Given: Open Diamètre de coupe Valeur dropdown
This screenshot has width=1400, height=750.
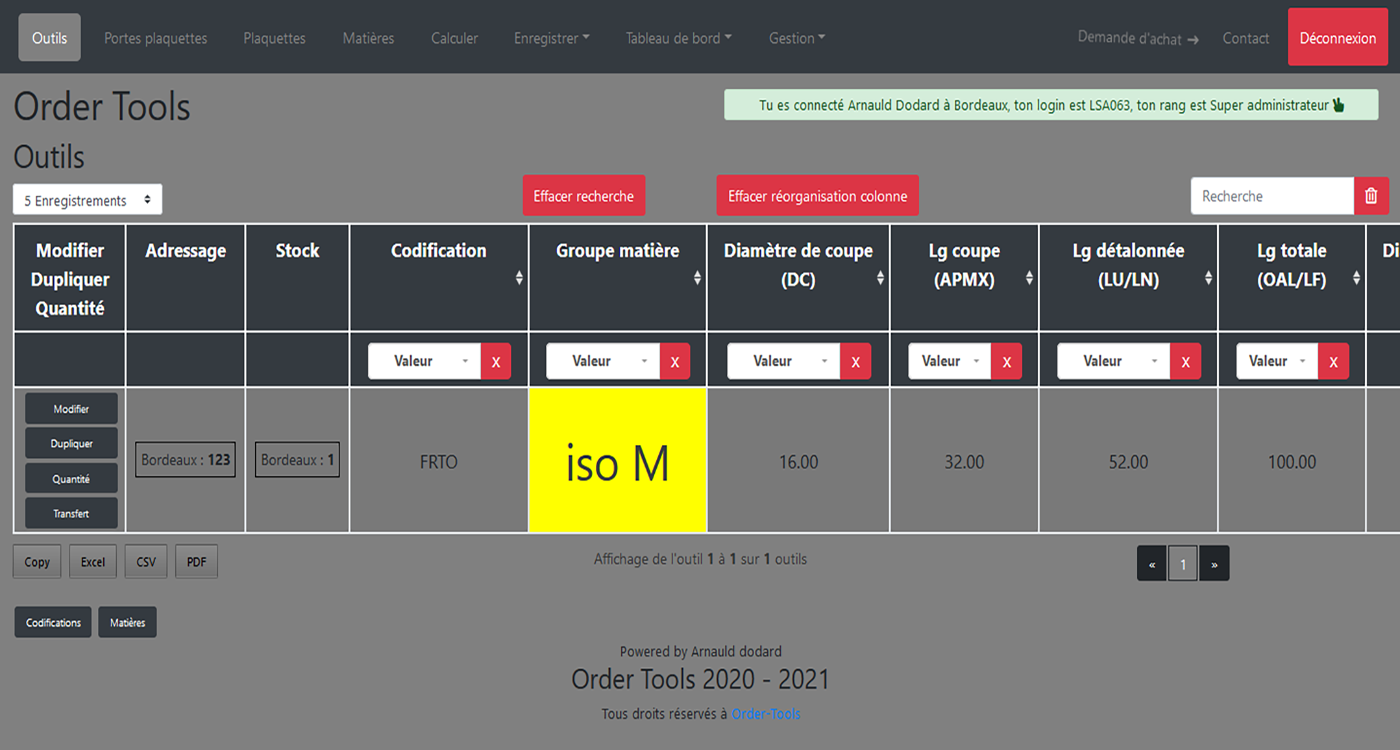Looking at the screenshot, I should point(783,361).
